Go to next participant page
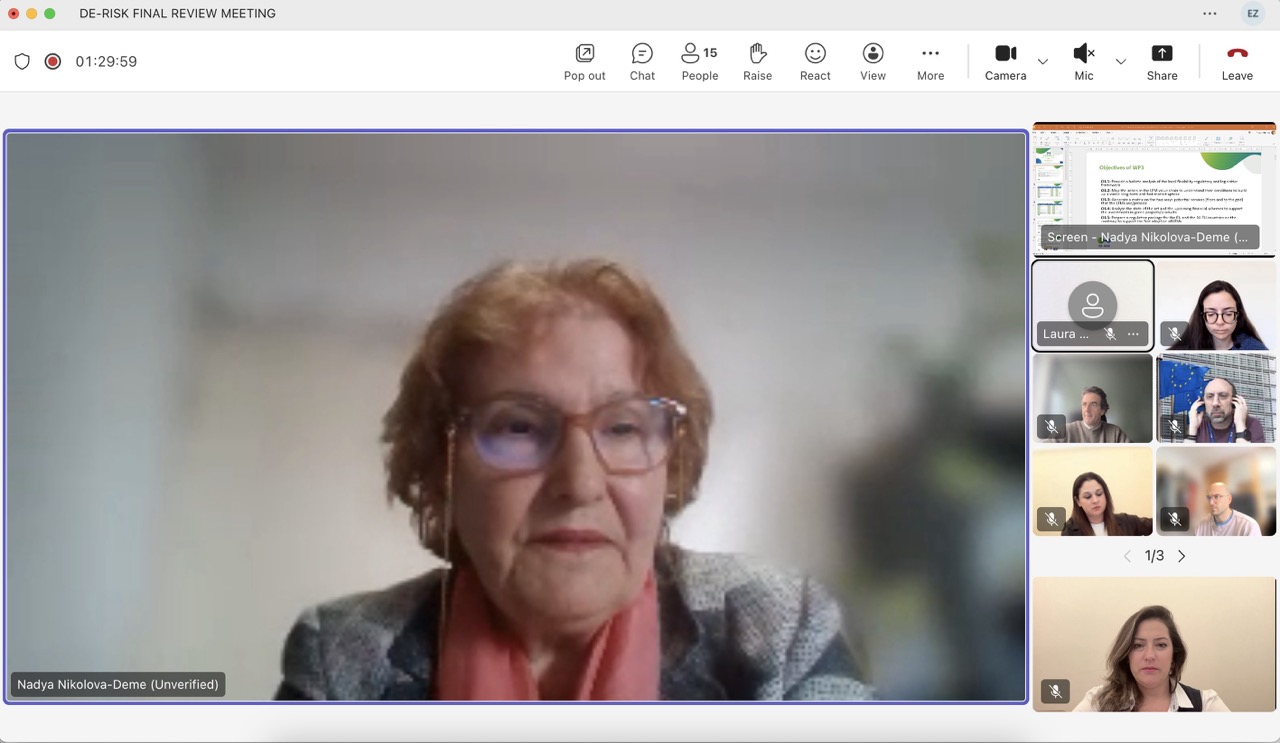This screenshot has height=743, width=1280. 1182,556
